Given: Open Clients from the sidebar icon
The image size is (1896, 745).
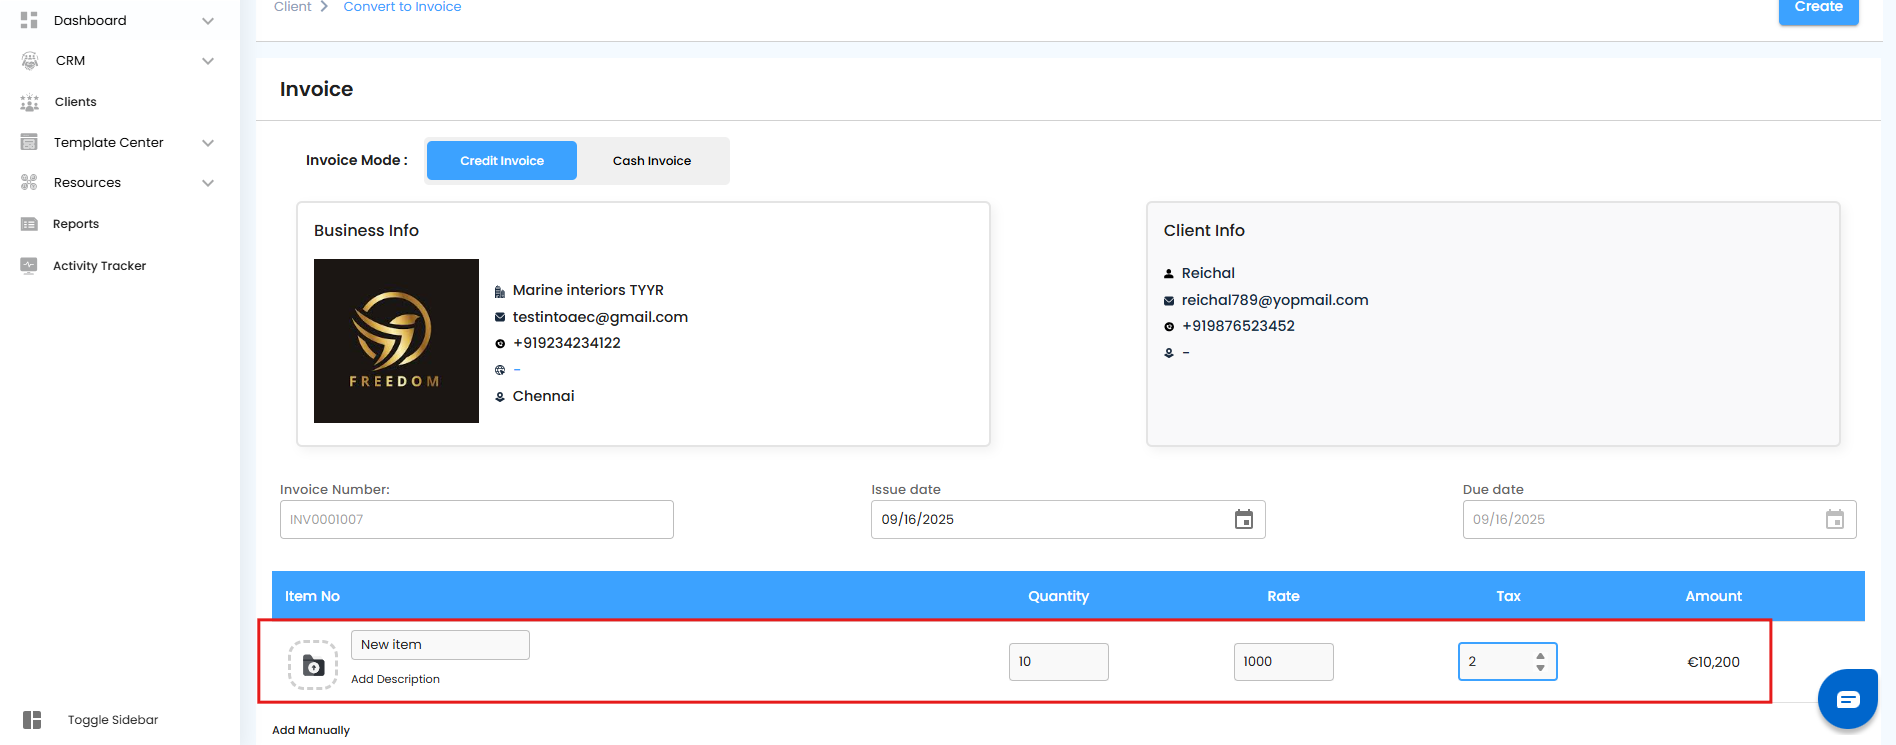Looking at the screenshot, I should click(30, 102).
